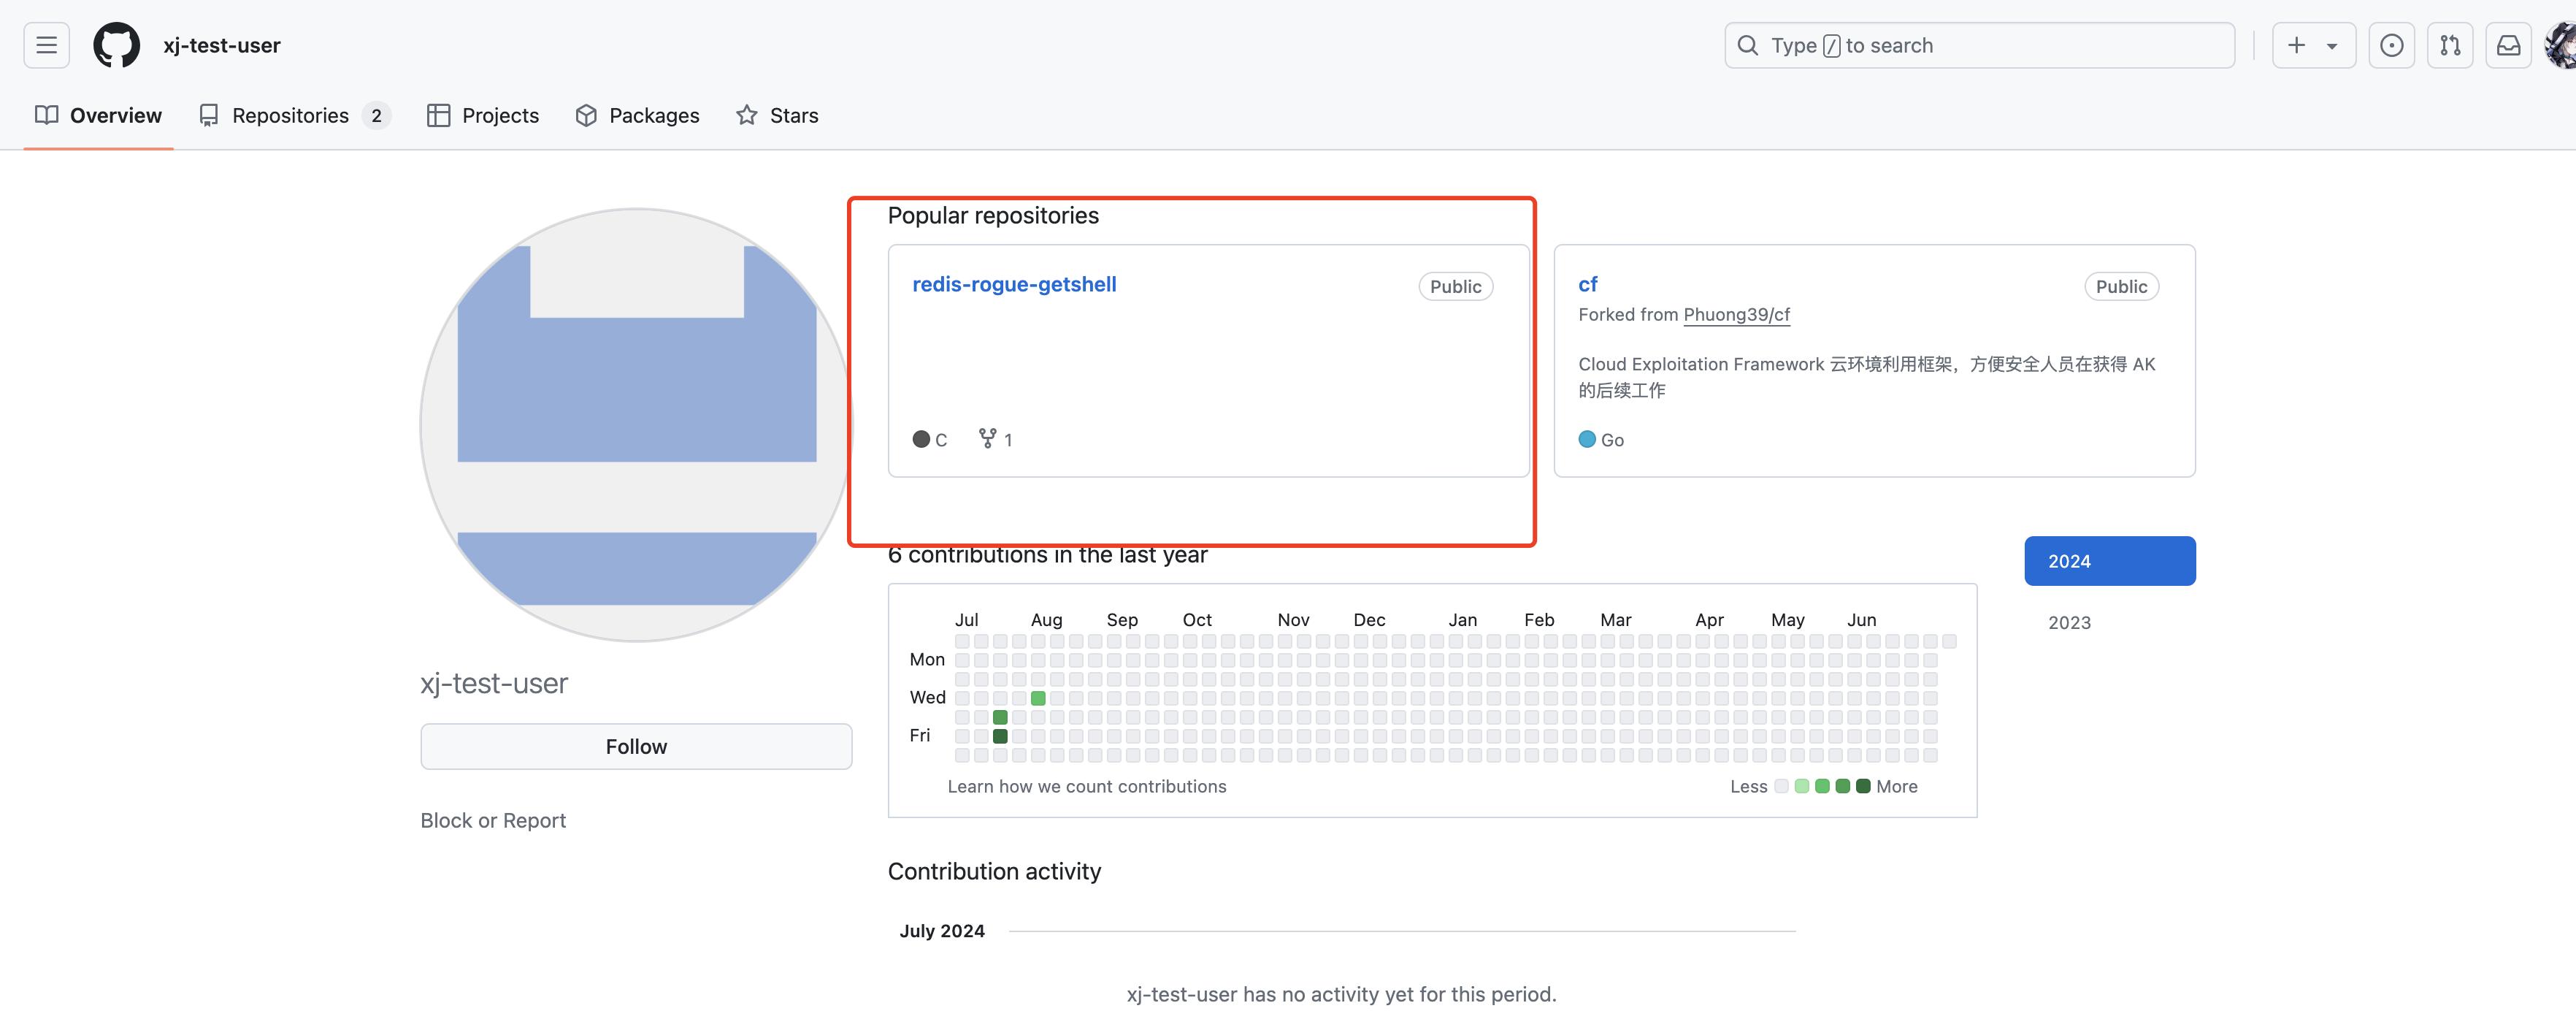Click the plus create-new icon
This screenshot has height=1030, width=2576.
point(2296,45)
